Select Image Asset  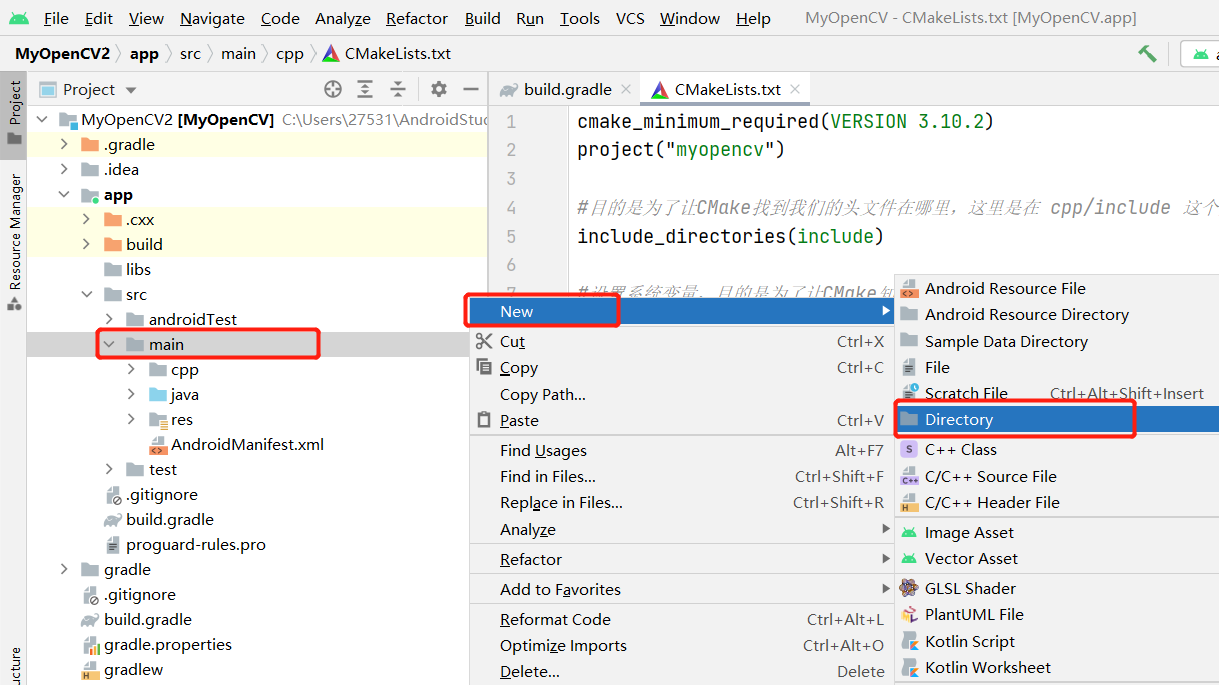(x=1057, y=532)
